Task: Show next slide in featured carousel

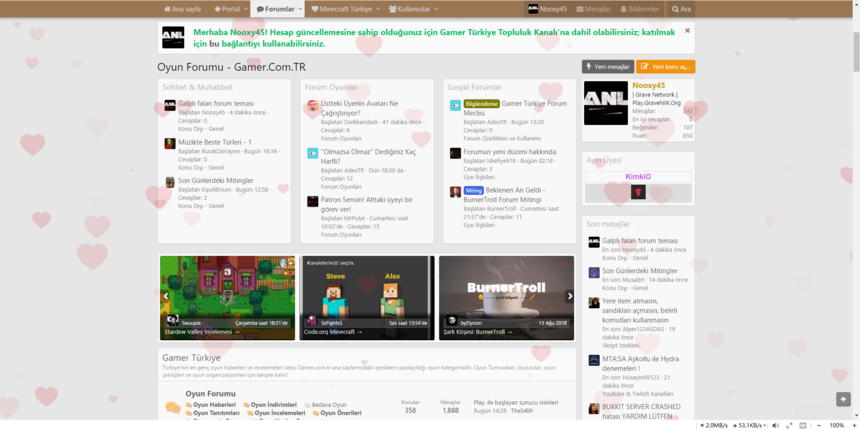Action: [x=570, y=296]
